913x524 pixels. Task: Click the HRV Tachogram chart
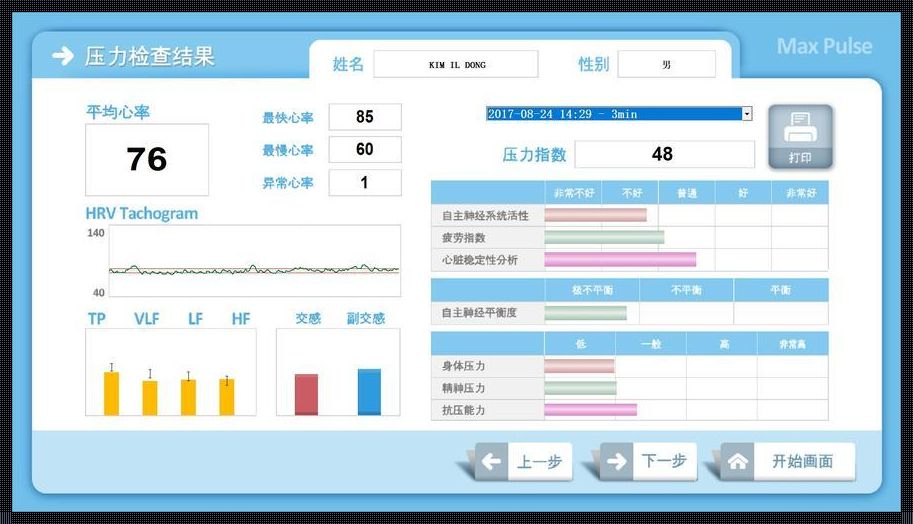(254, 261)
